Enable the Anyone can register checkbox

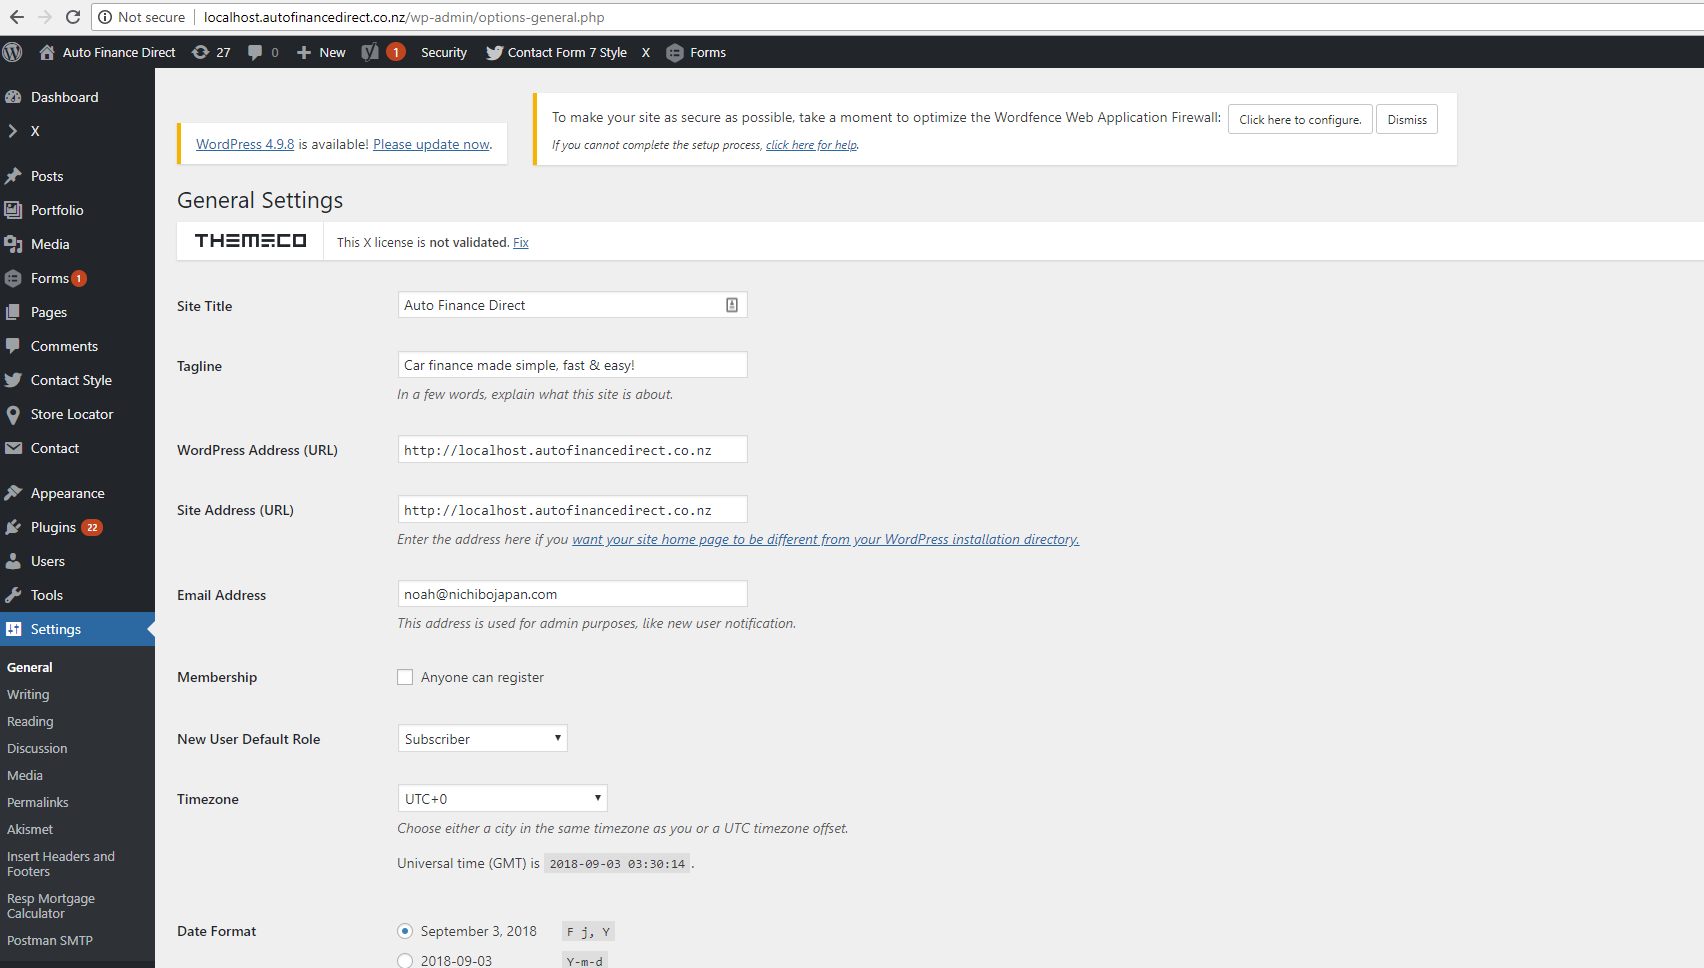tap(405, 677)
